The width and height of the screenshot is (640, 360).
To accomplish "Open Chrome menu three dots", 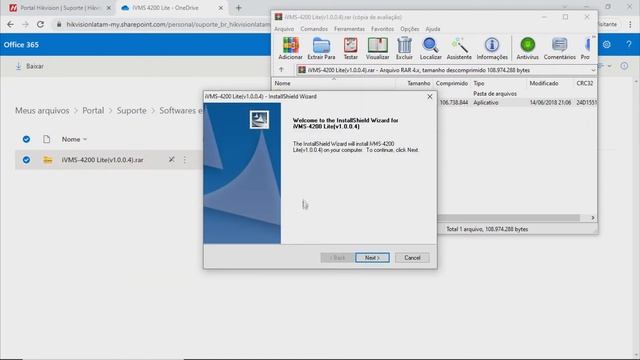I will (630, 24).
